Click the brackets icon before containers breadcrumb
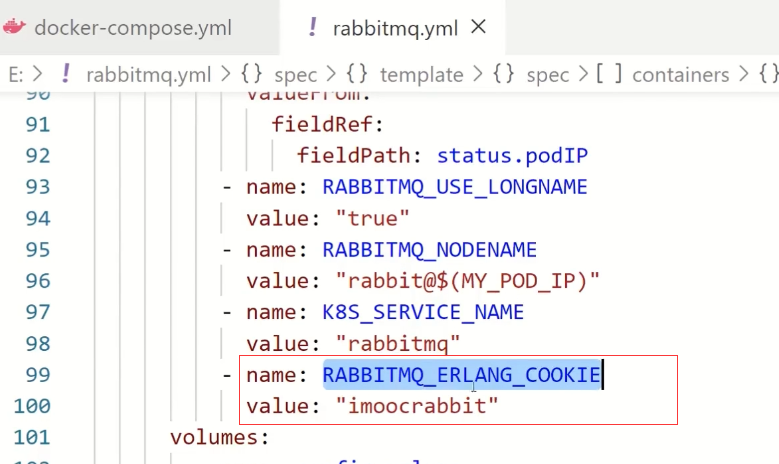The width and height of the screenshot is (779, 464). 609,75
